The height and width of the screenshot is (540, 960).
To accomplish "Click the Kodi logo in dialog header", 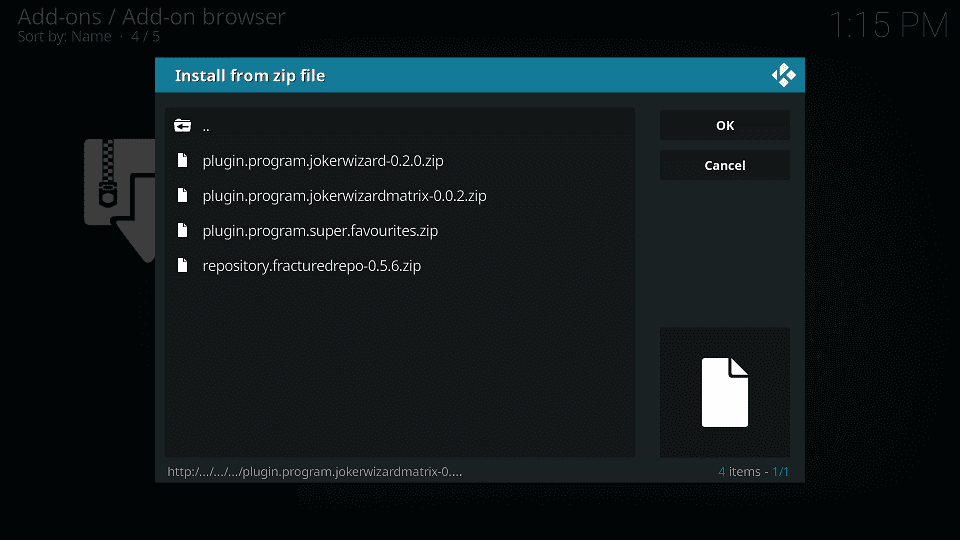I will 783,75.
